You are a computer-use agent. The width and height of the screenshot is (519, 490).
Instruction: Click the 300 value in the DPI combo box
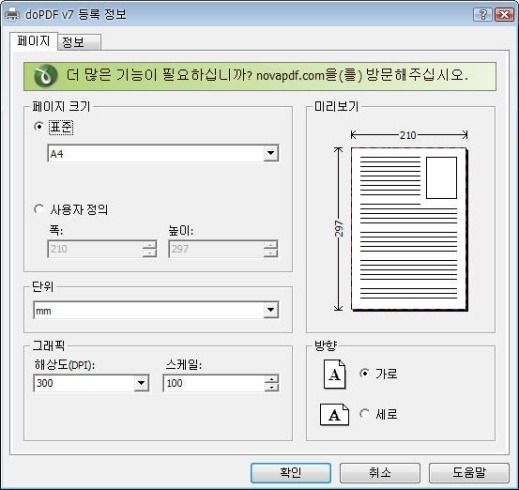[45, 383]
